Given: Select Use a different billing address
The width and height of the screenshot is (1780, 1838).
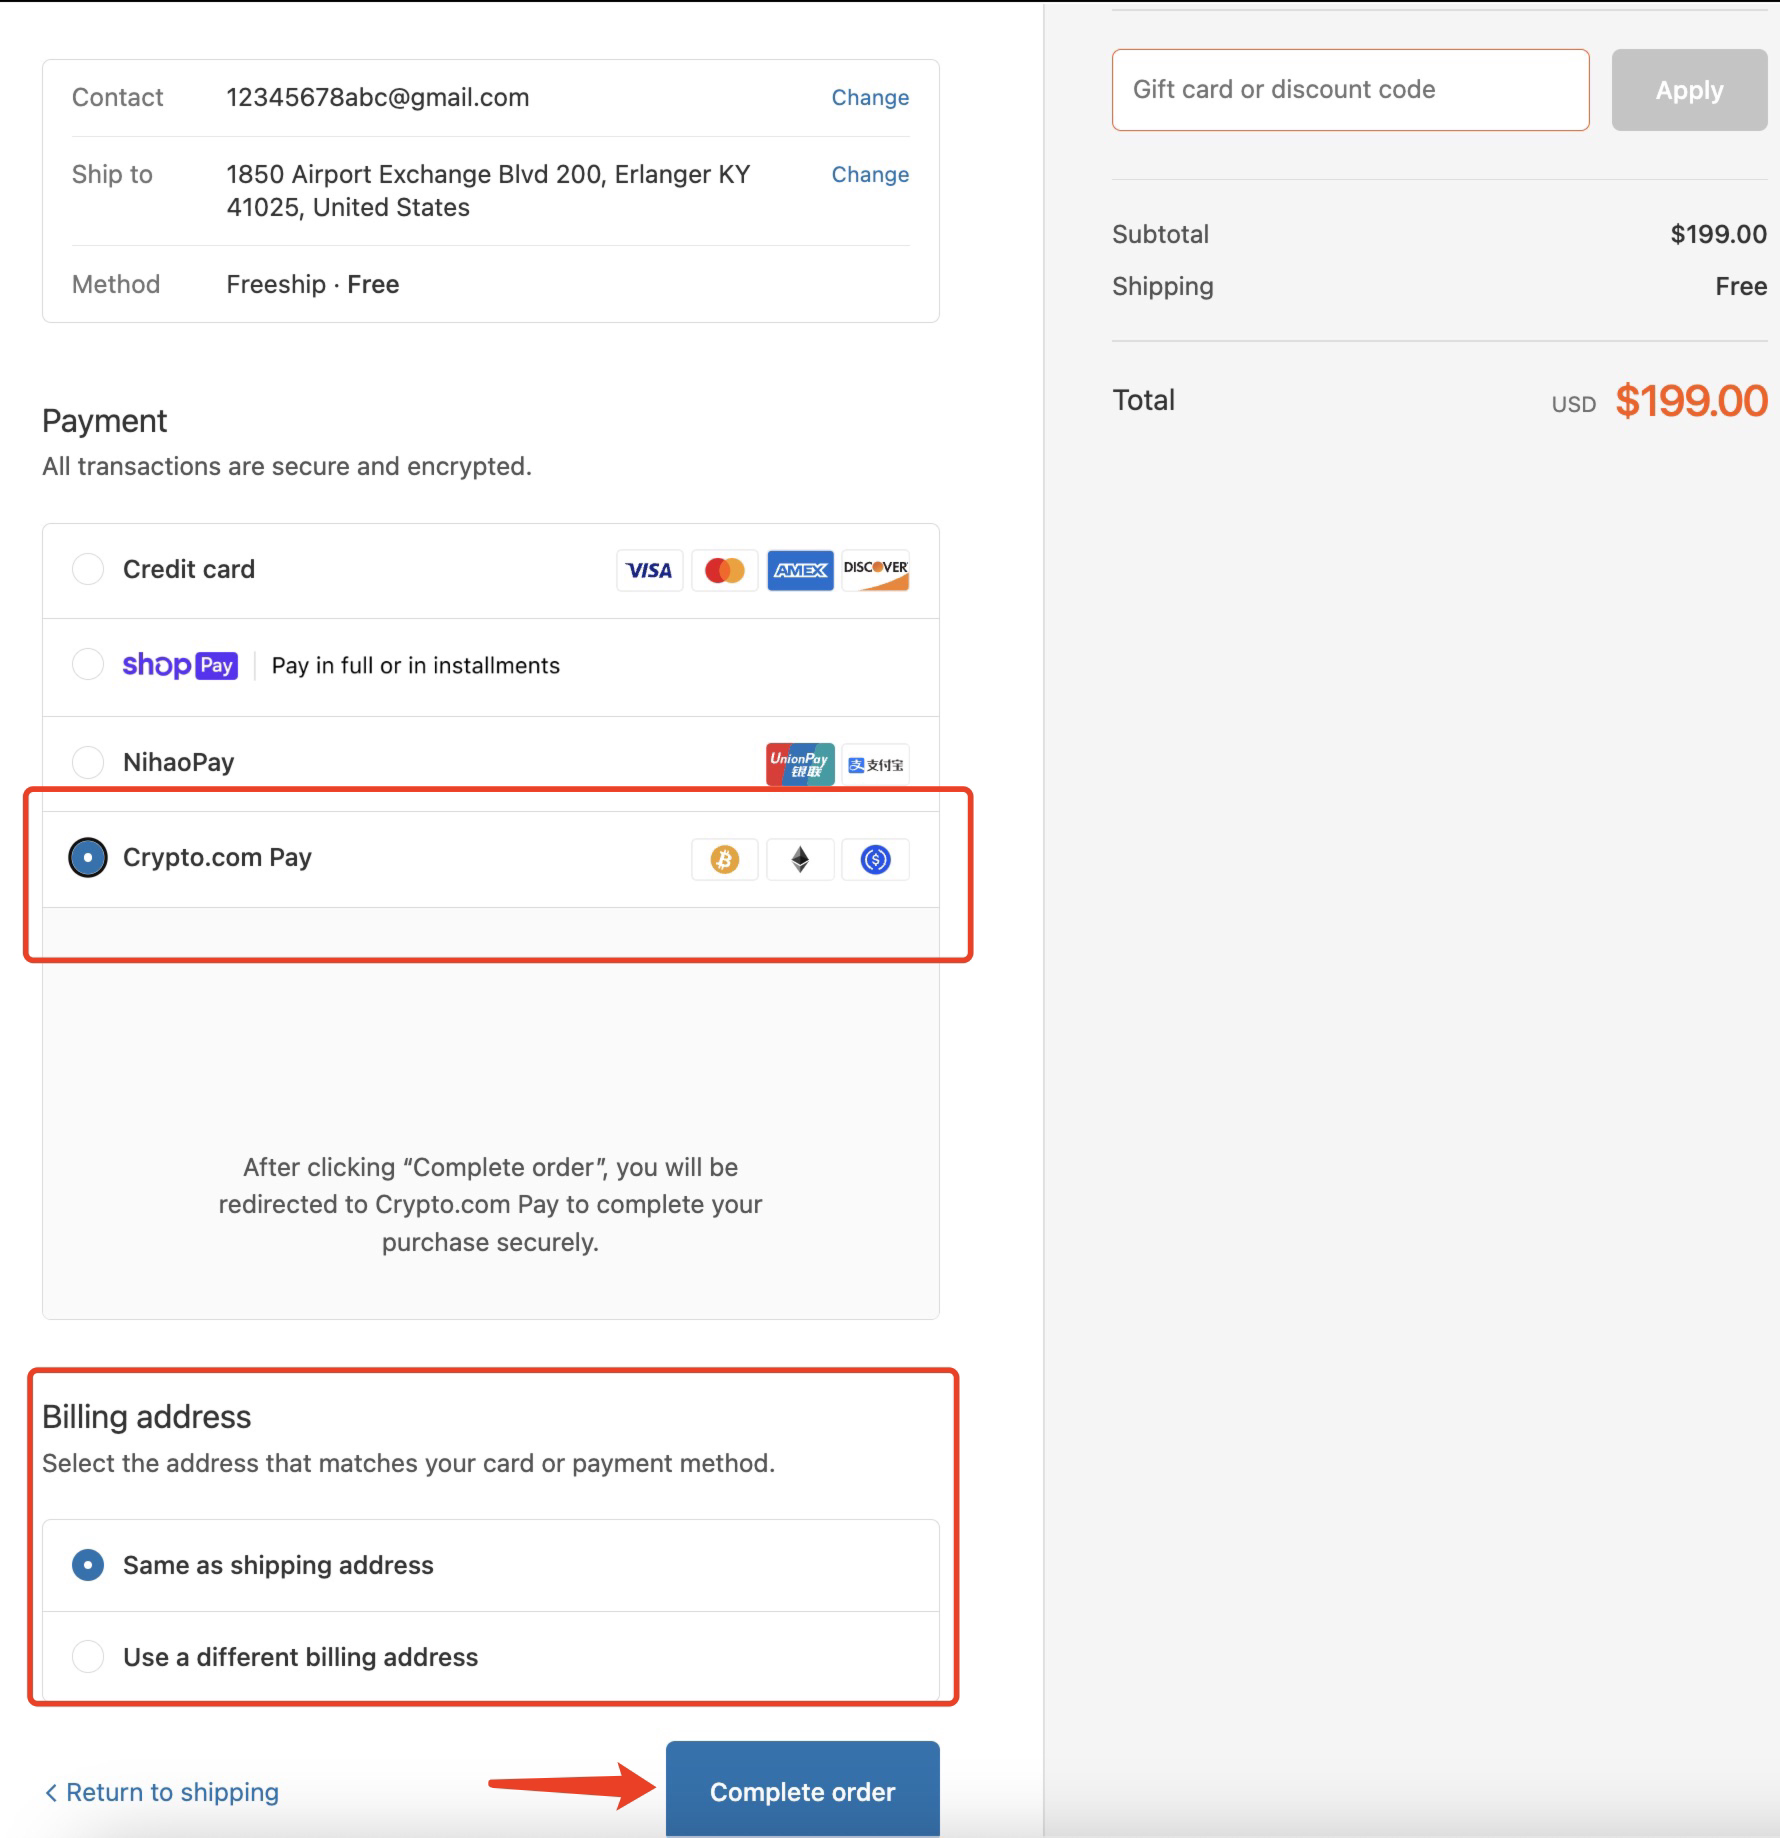Looking at the screenshot, I should tap(88, 1657).
